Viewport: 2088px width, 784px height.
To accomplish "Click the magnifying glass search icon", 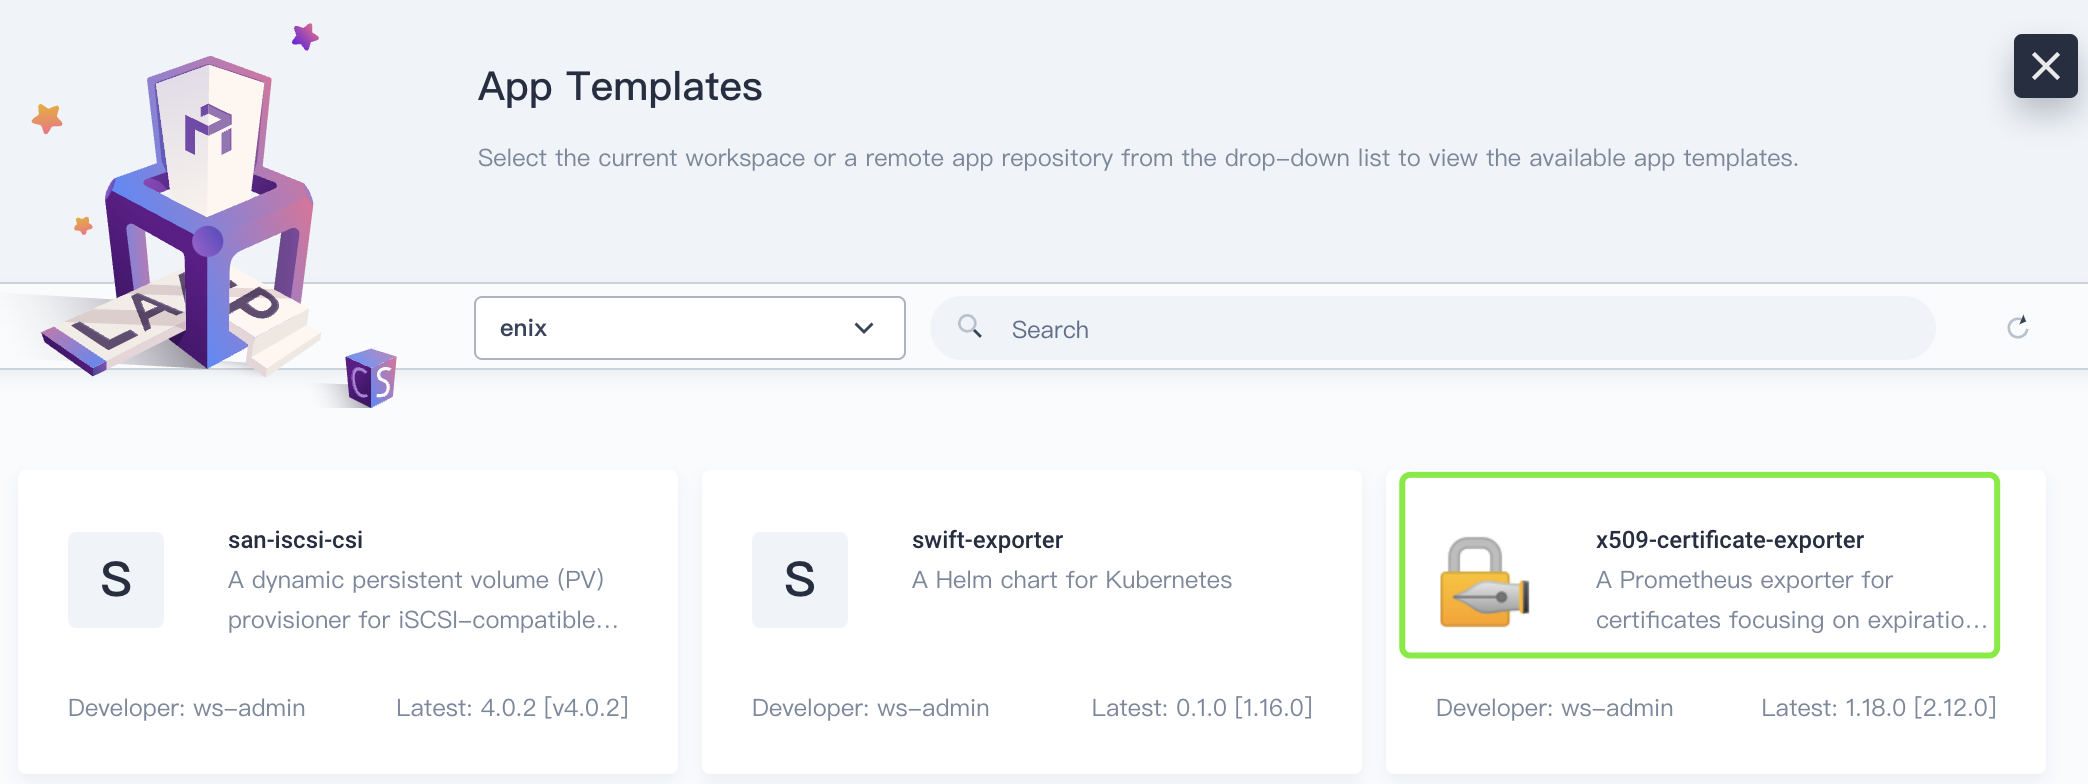I will (969, 327).
